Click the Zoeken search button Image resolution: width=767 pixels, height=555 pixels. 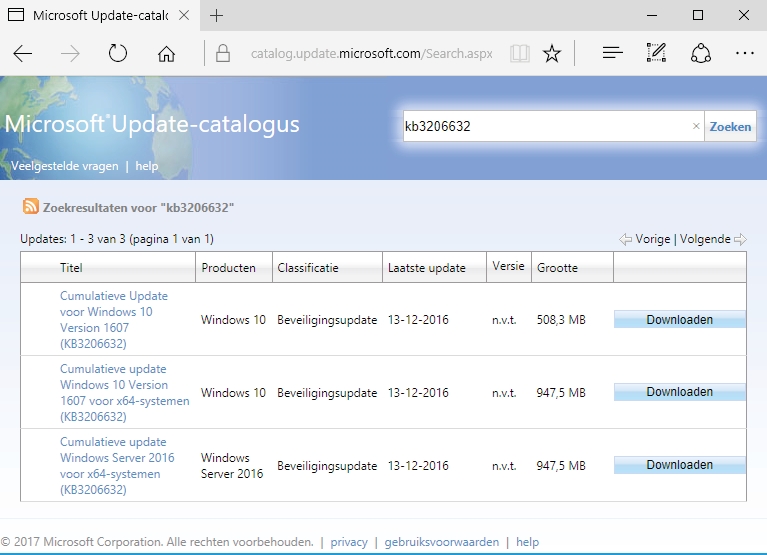pos(730,127)
